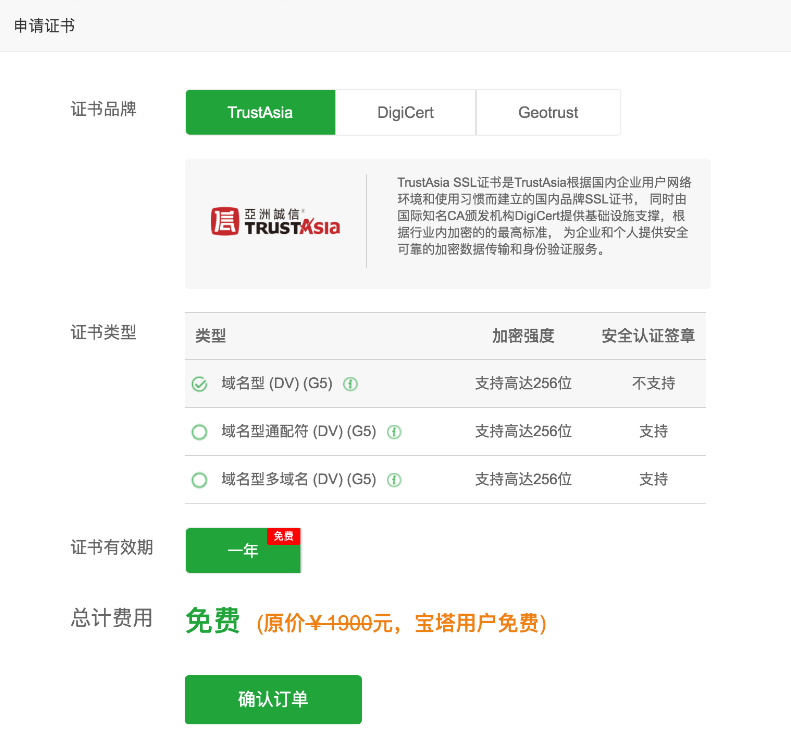Select the 域名型多域名 (DV) (G5) radio option
Screen dimensions: 791x756
pos(199,480)
